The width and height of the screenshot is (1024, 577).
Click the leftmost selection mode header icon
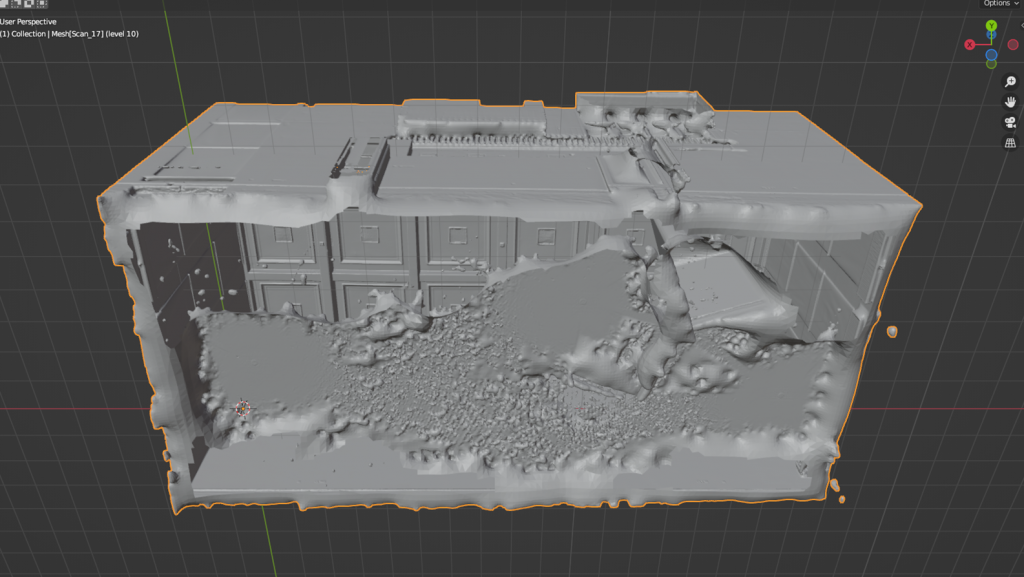coord(5,4)
